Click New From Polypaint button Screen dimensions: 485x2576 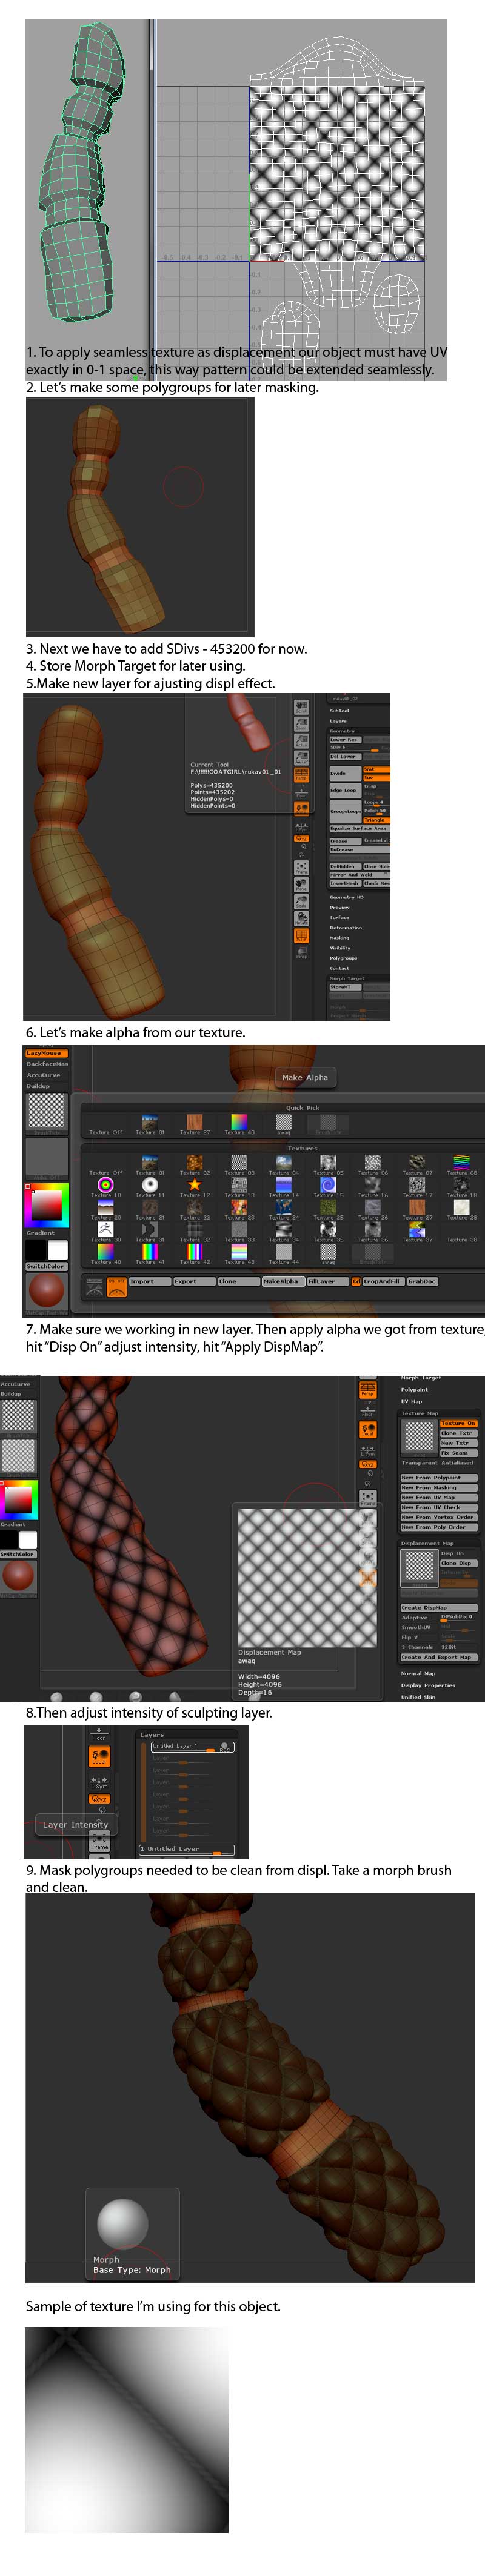coord(439,1478)
